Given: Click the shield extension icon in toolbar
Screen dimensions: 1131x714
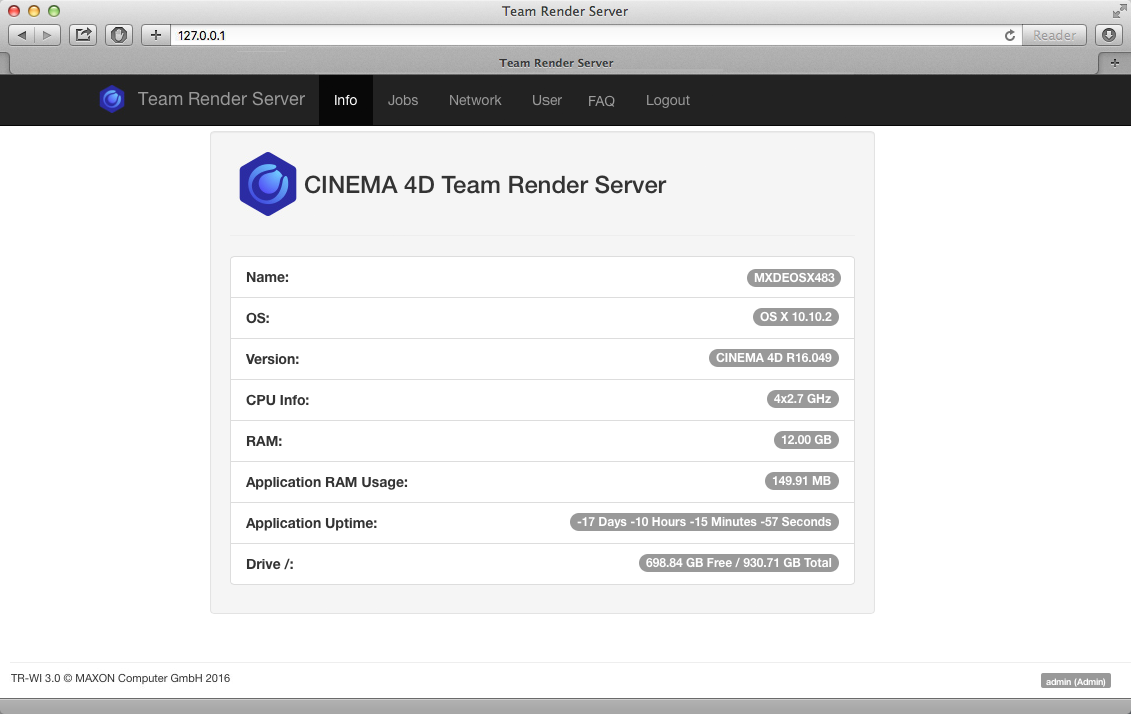Looking at the screenshot, I should (119, 35).
